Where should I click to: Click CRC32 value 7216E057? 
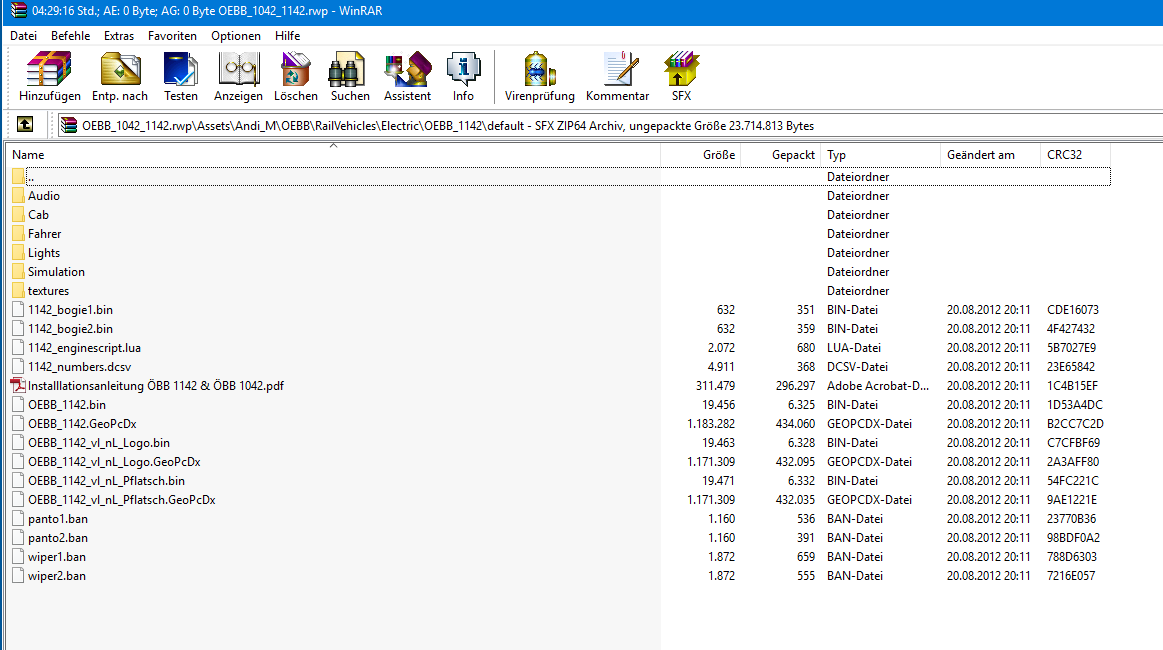click(1071, 576)
